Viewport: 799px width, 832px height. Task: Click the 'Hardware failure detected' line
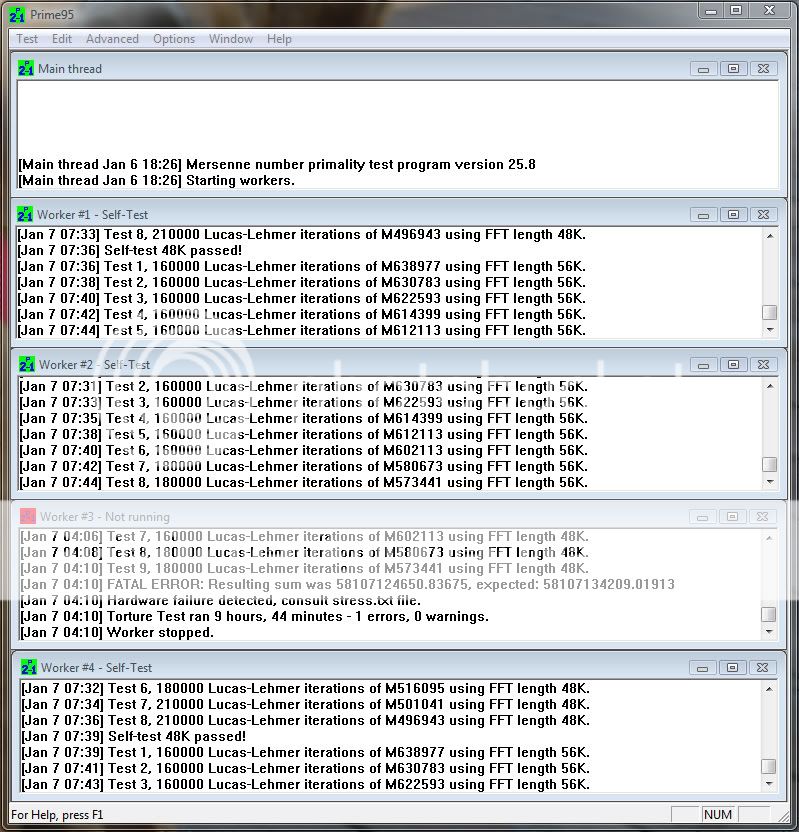[221, 601]
